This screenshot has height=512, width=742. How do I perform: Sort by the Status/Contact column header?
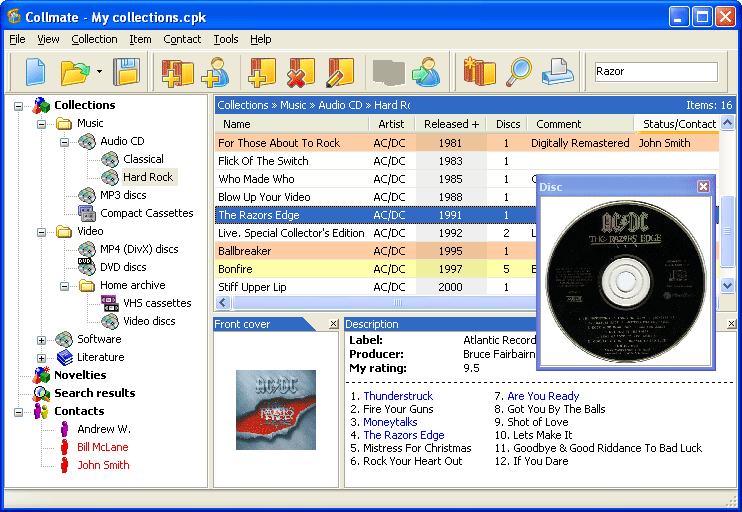[x=678, y=124]
